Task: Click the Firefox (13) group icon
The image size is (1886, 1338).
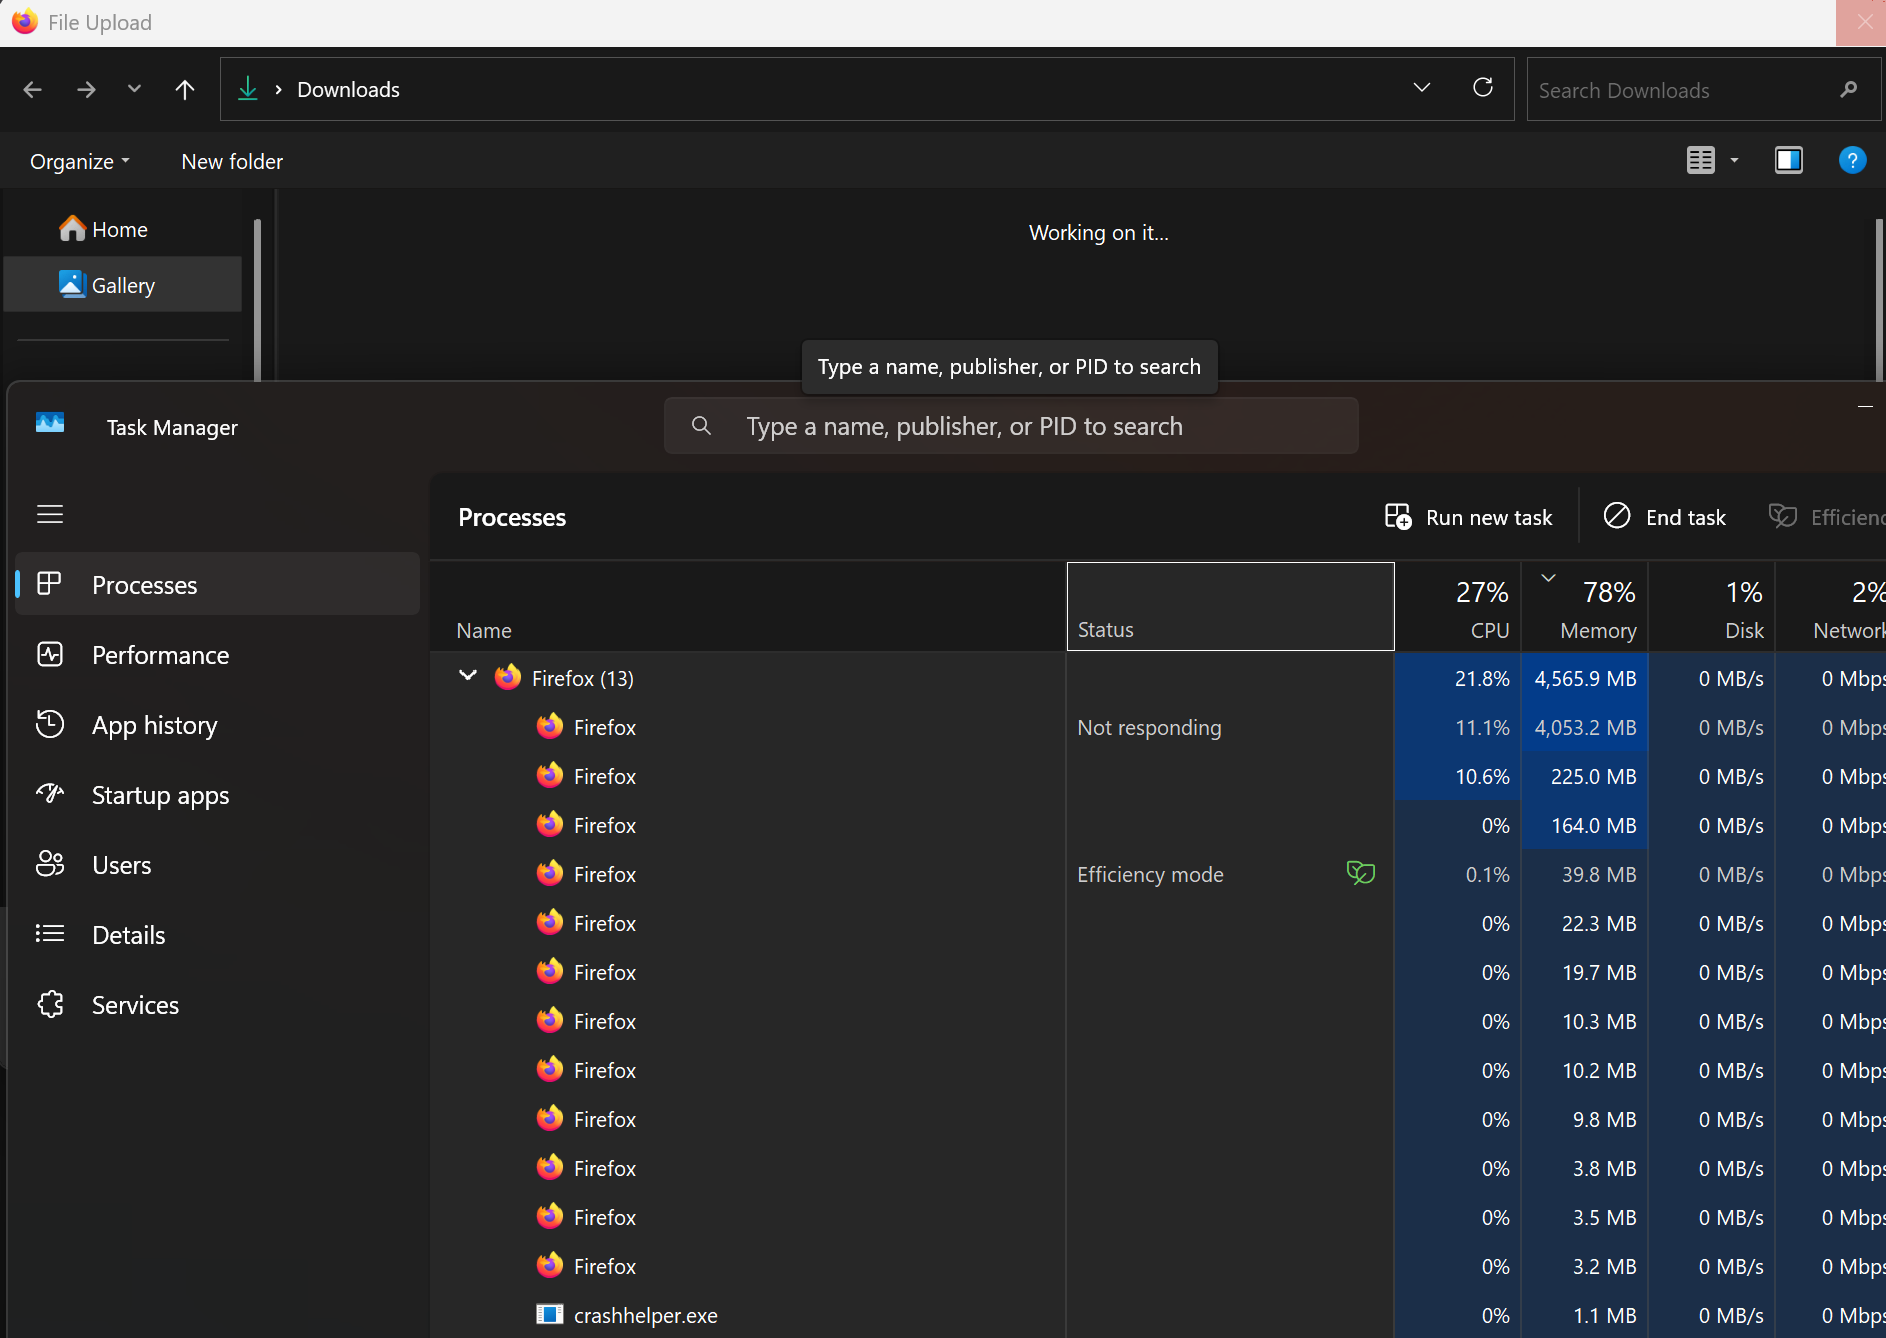Action: (x=508, y=677)
